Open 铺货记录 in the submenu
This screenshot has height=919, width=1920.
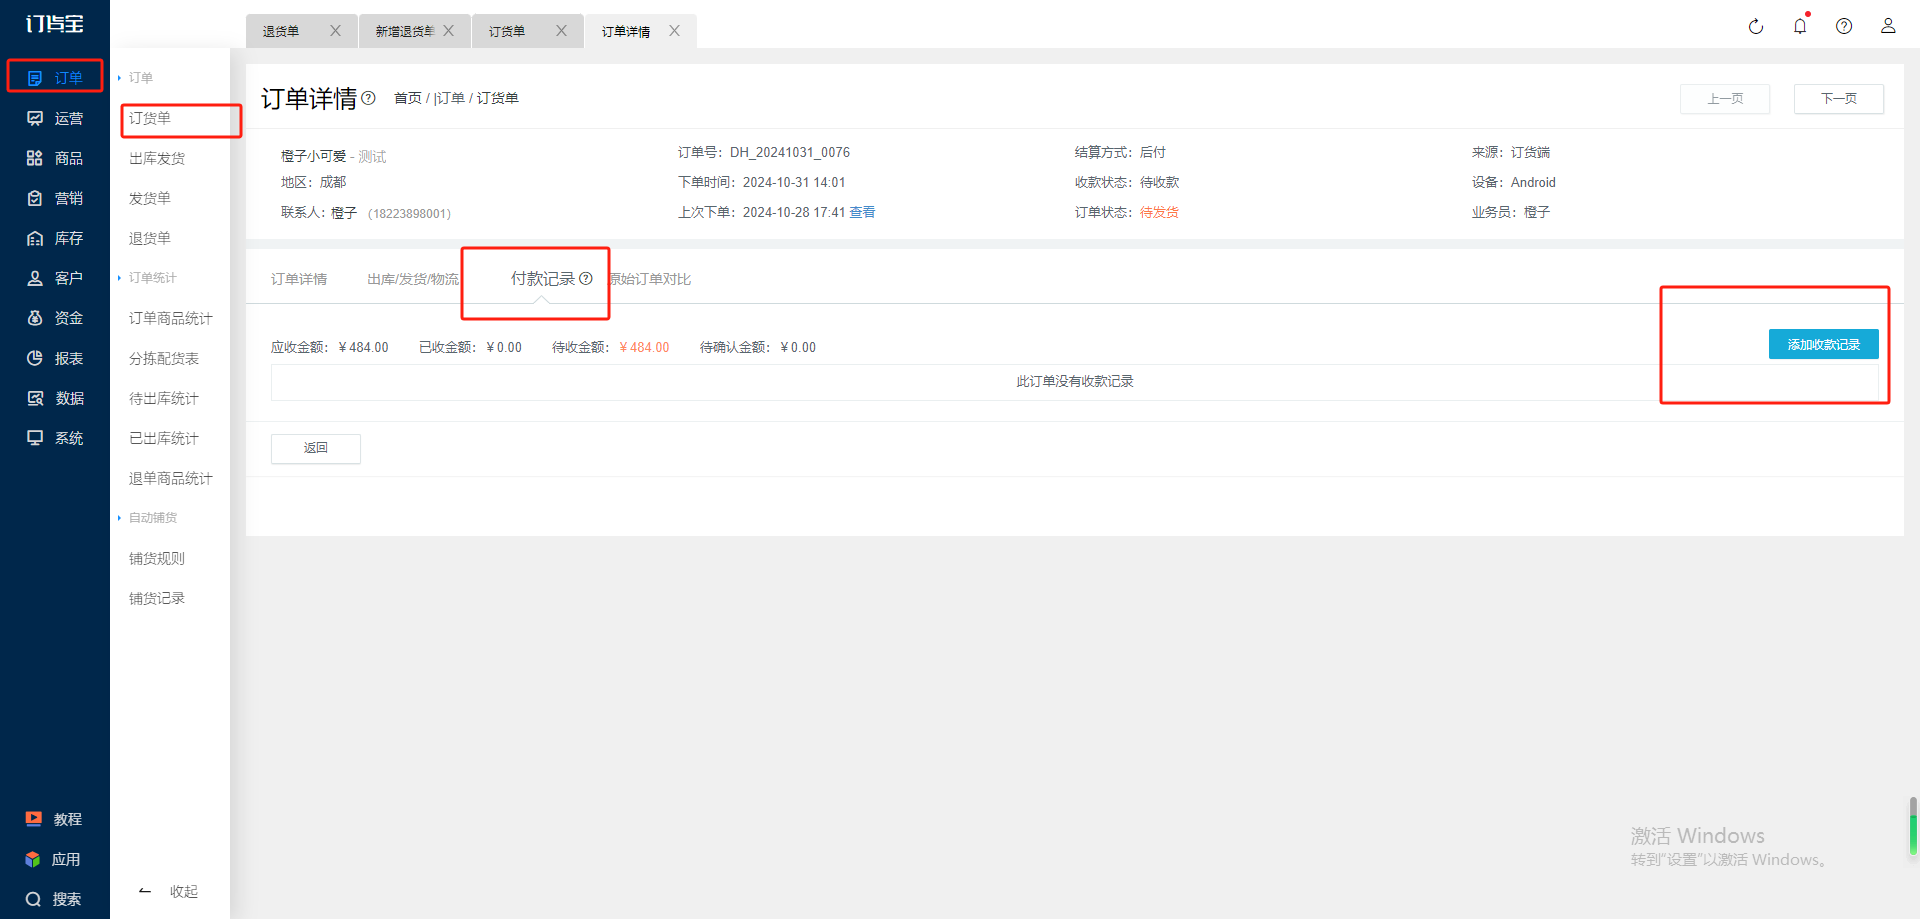coord(157,598)
